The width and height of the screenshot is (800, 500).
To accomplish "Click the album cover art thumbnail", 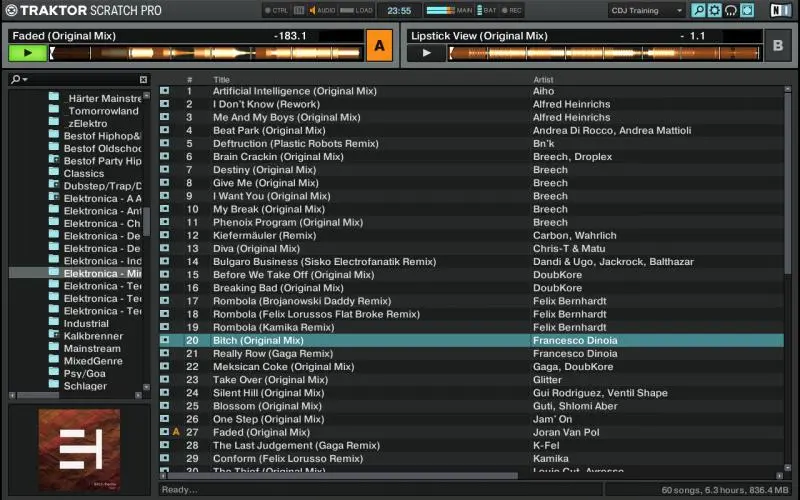I will click(x=79, y=443).
